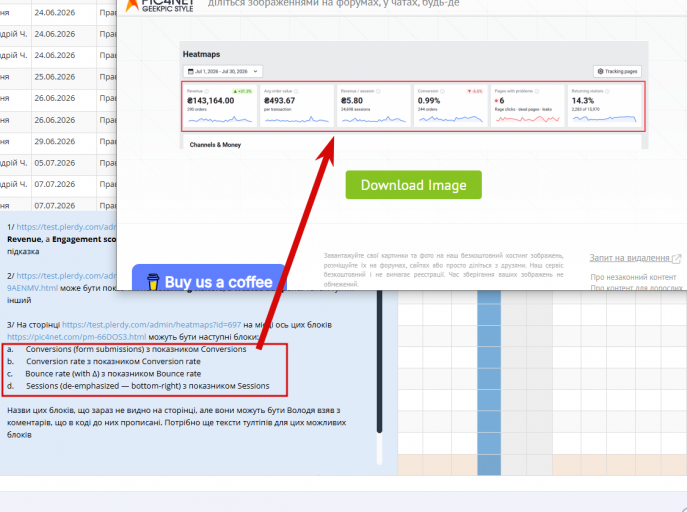Click the info icon next to Revenue label
The height and width of the screenshot is (512, 687).
[206, 91]
